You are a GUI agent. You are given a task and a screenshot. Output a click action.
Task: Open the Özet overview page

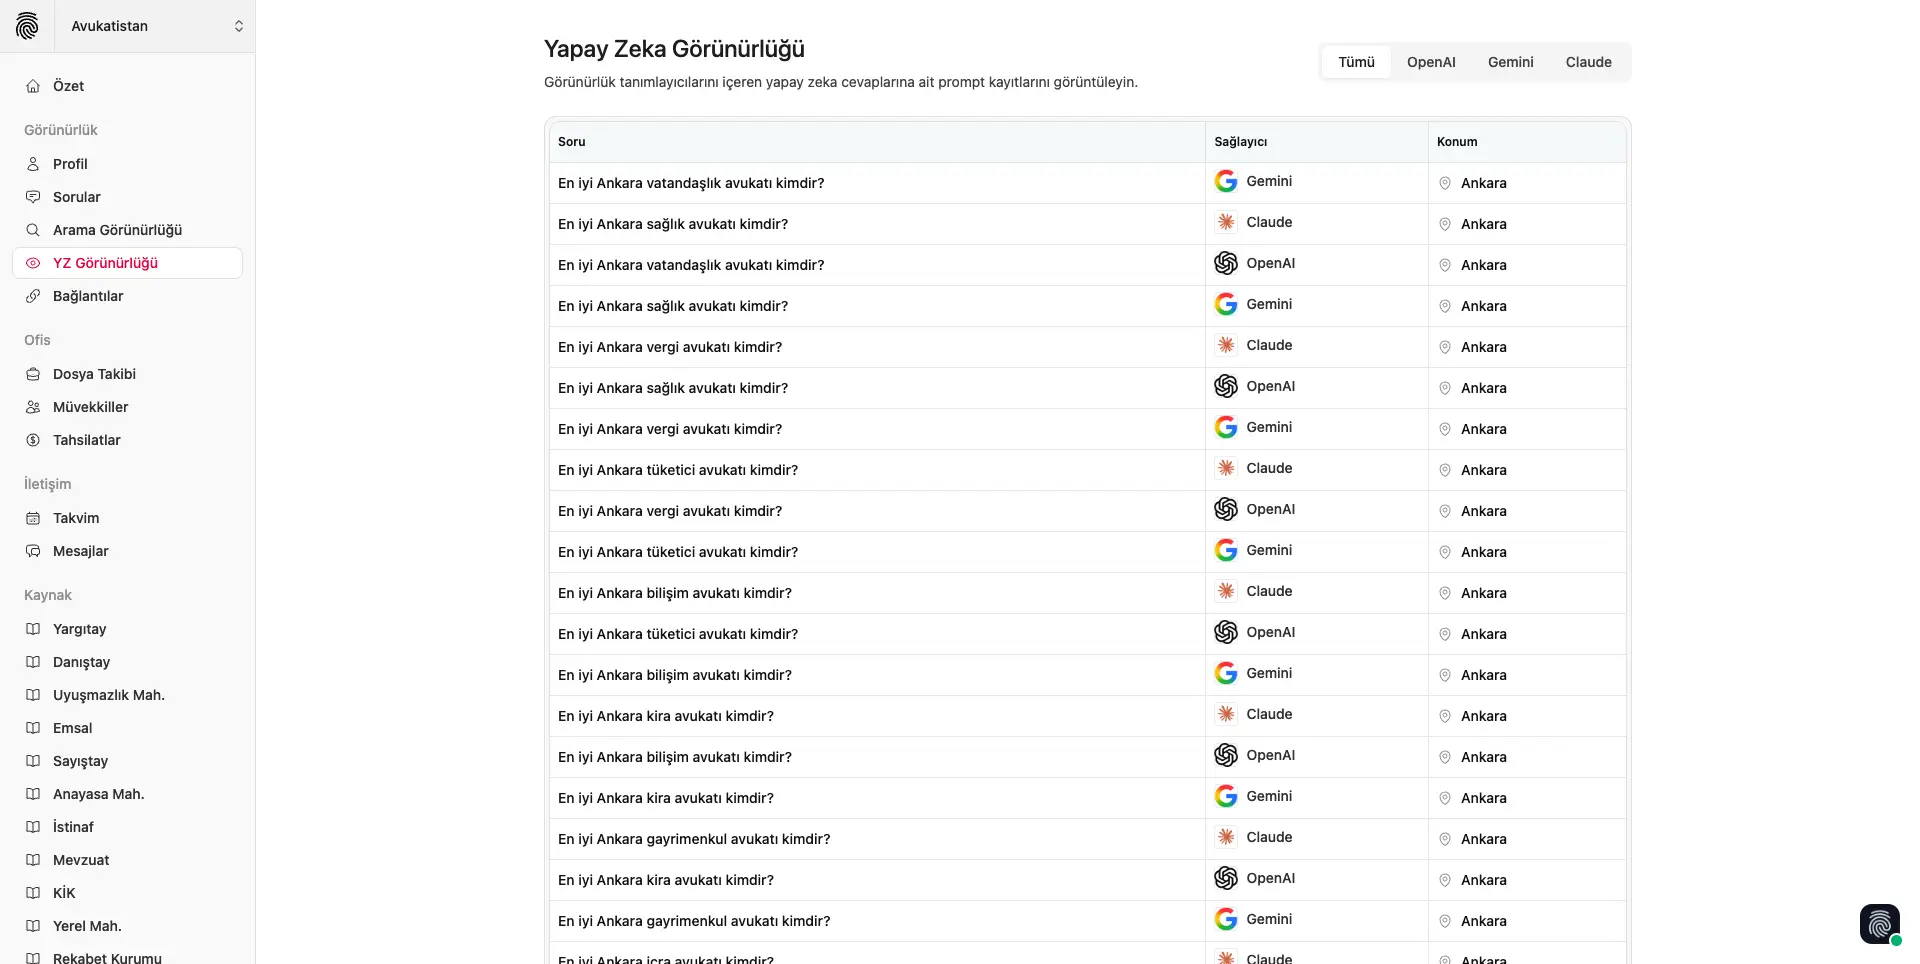[68, 85]
